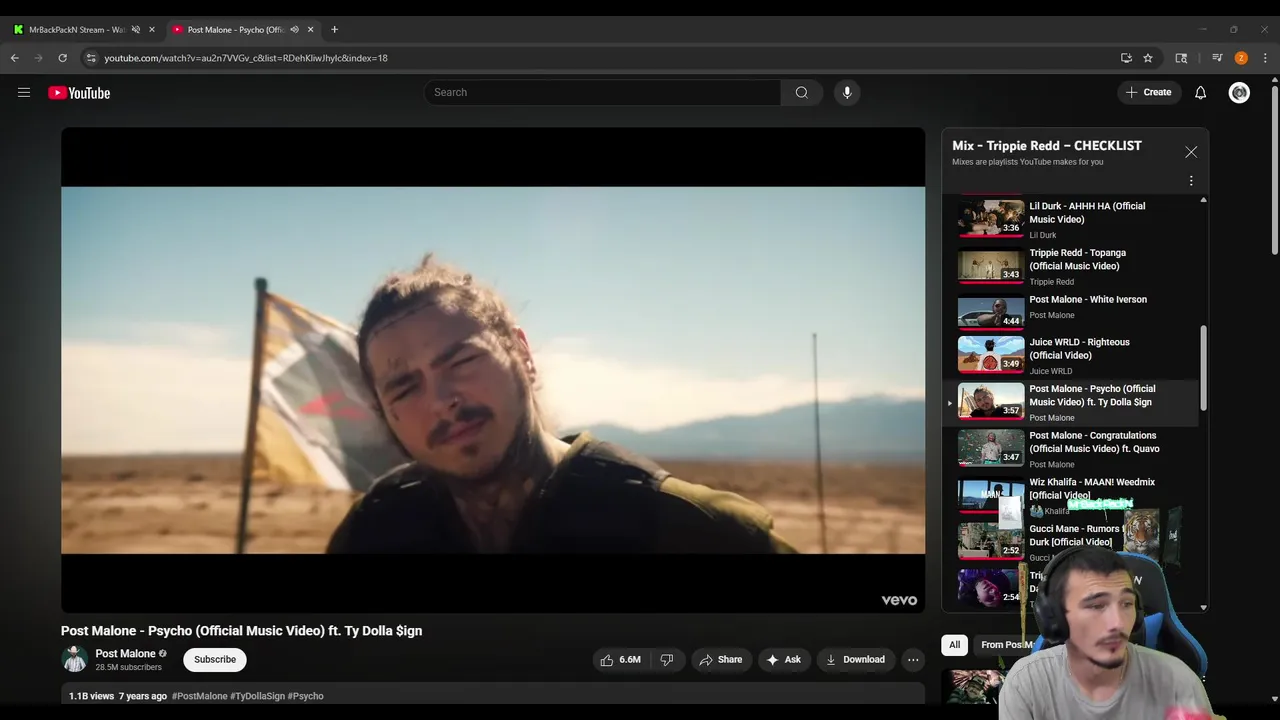Click the #PostMalone hashtag
1280x720 pixels.
[199, 696]
